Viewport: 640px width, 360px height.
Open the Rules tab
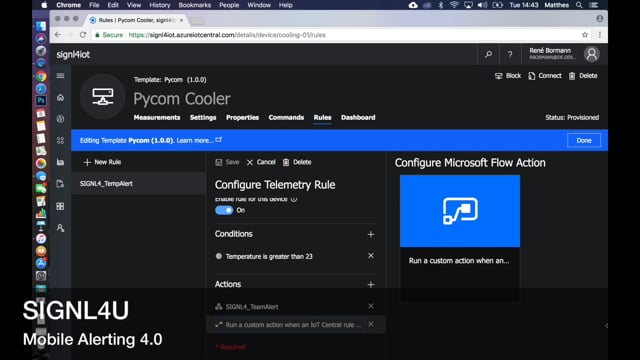pyautogui.click(x=322, y=118)
